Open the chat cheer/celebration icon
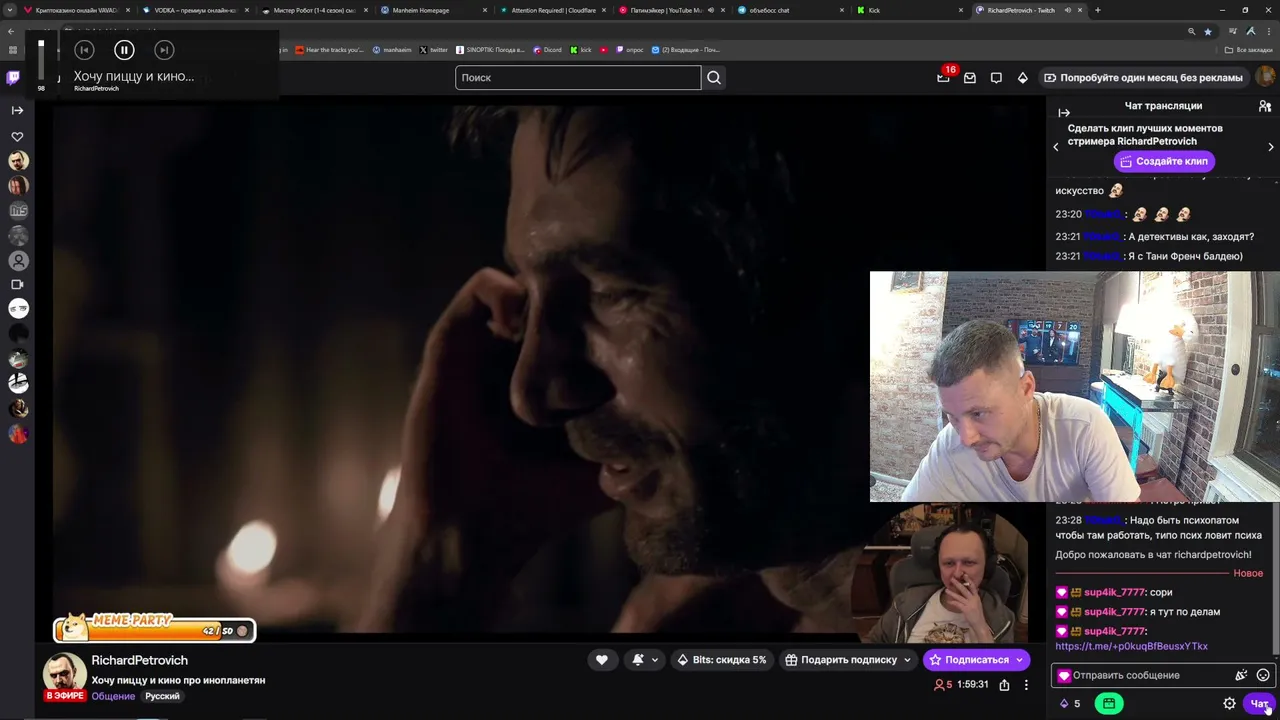 [x=1241, y=675]
